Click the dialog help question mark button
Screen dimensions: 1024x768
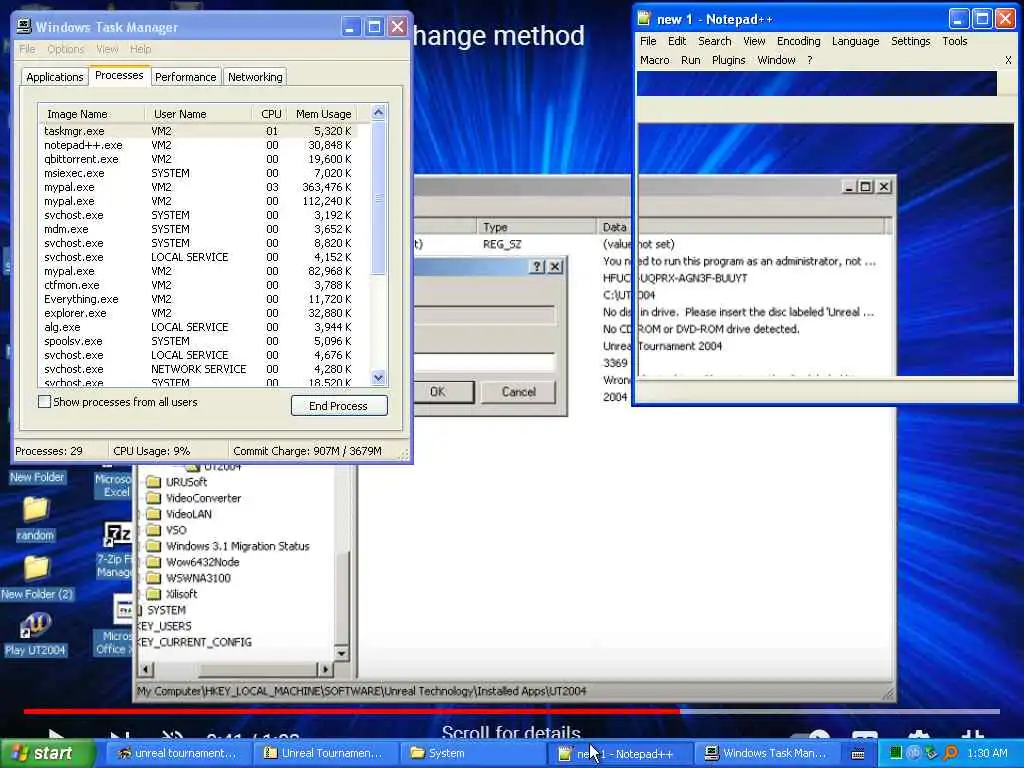click(537, 266)
